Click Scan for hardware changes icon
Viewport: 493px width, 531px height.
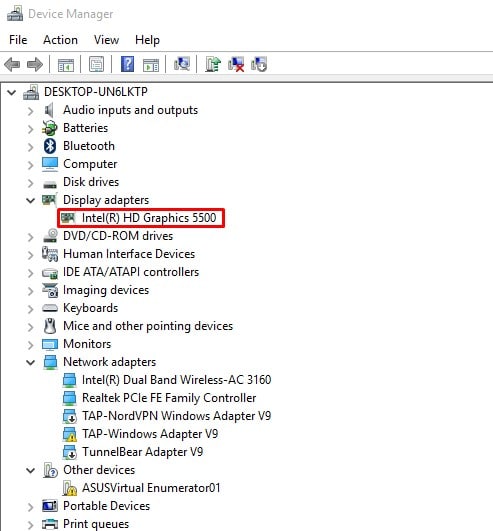[182, 64]
